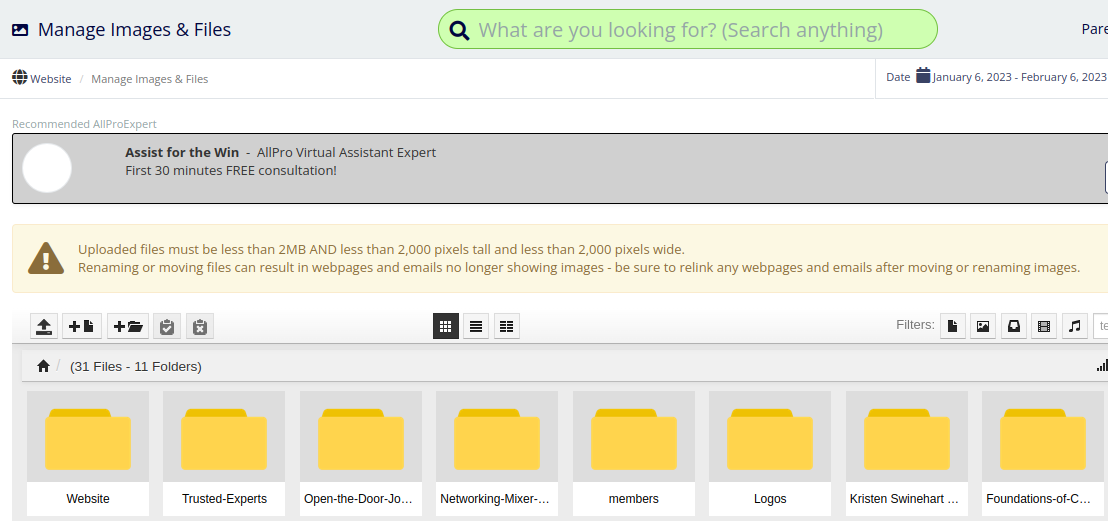Switch to list view
This screenshot has height=521, width=1108.
tap(476, 326)
